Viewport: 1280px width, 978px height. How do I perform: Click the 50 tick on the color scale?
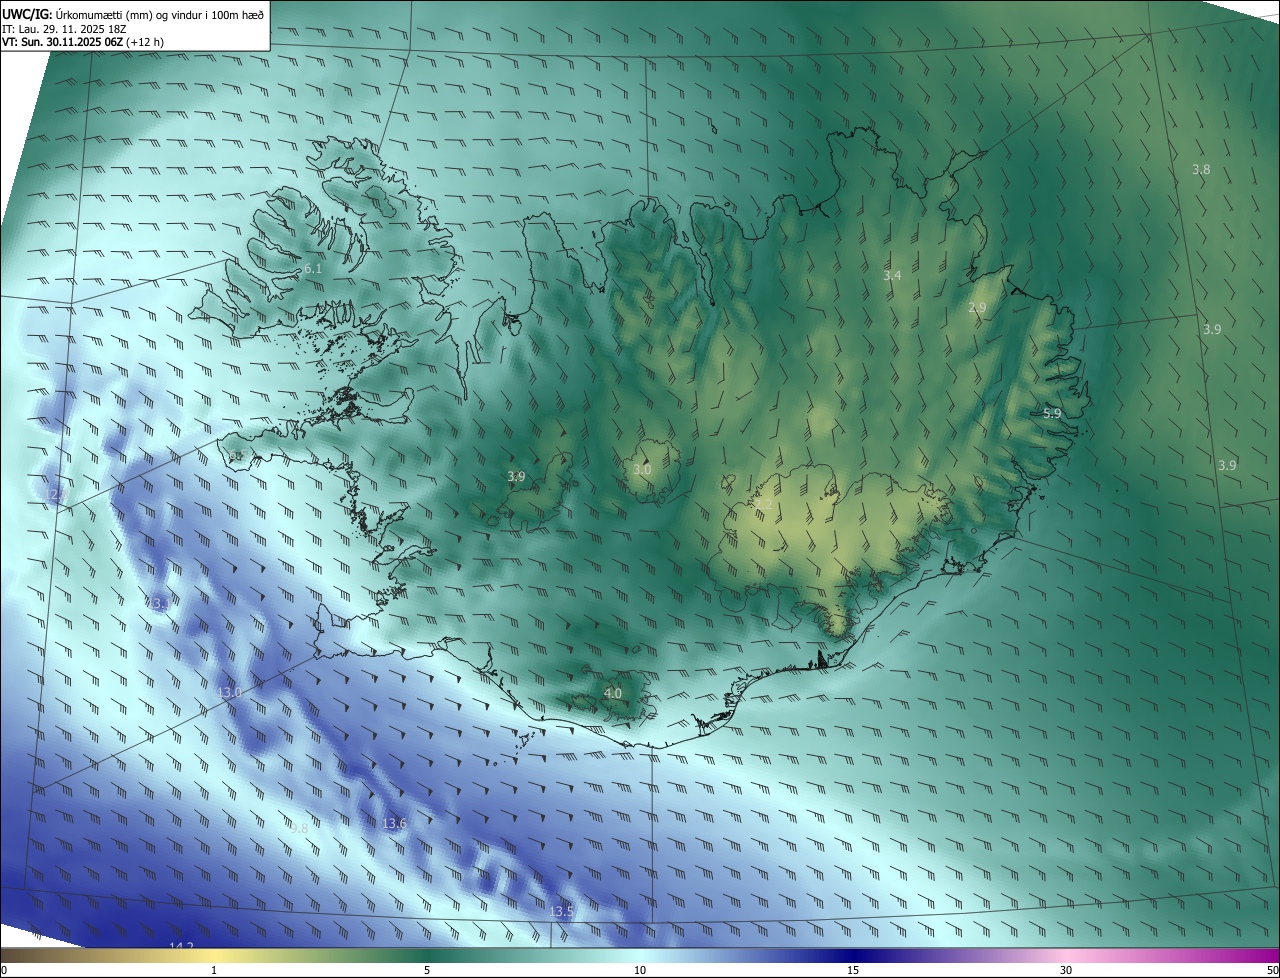[x=1272, y=970]
